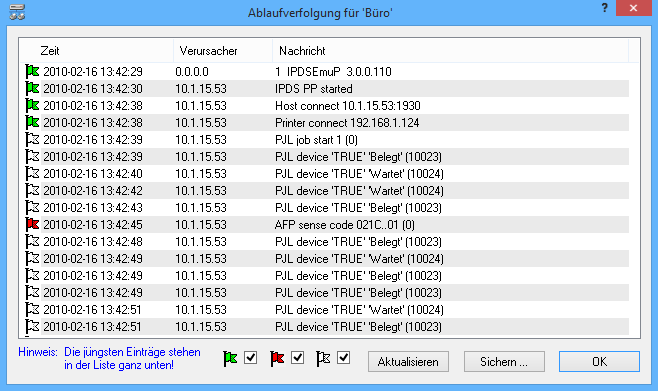Click white flag of PJL job start entry

click(32, 139)
